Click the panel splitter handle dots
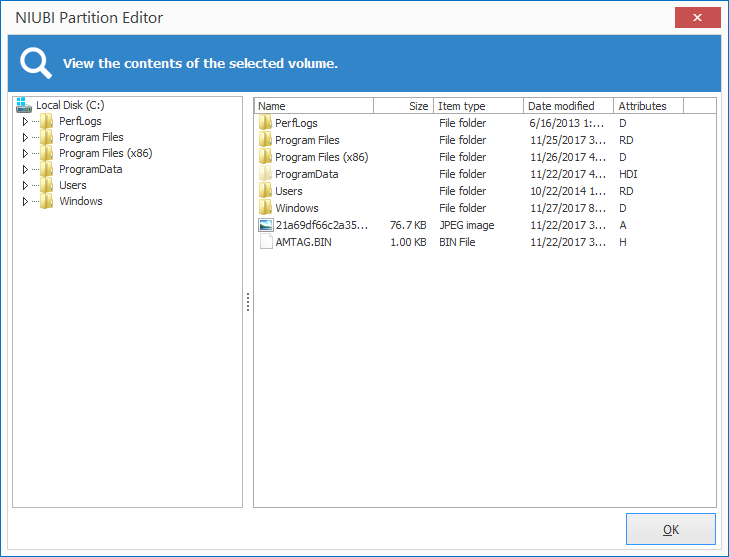 pyautogui.click(x=248, y=302)
